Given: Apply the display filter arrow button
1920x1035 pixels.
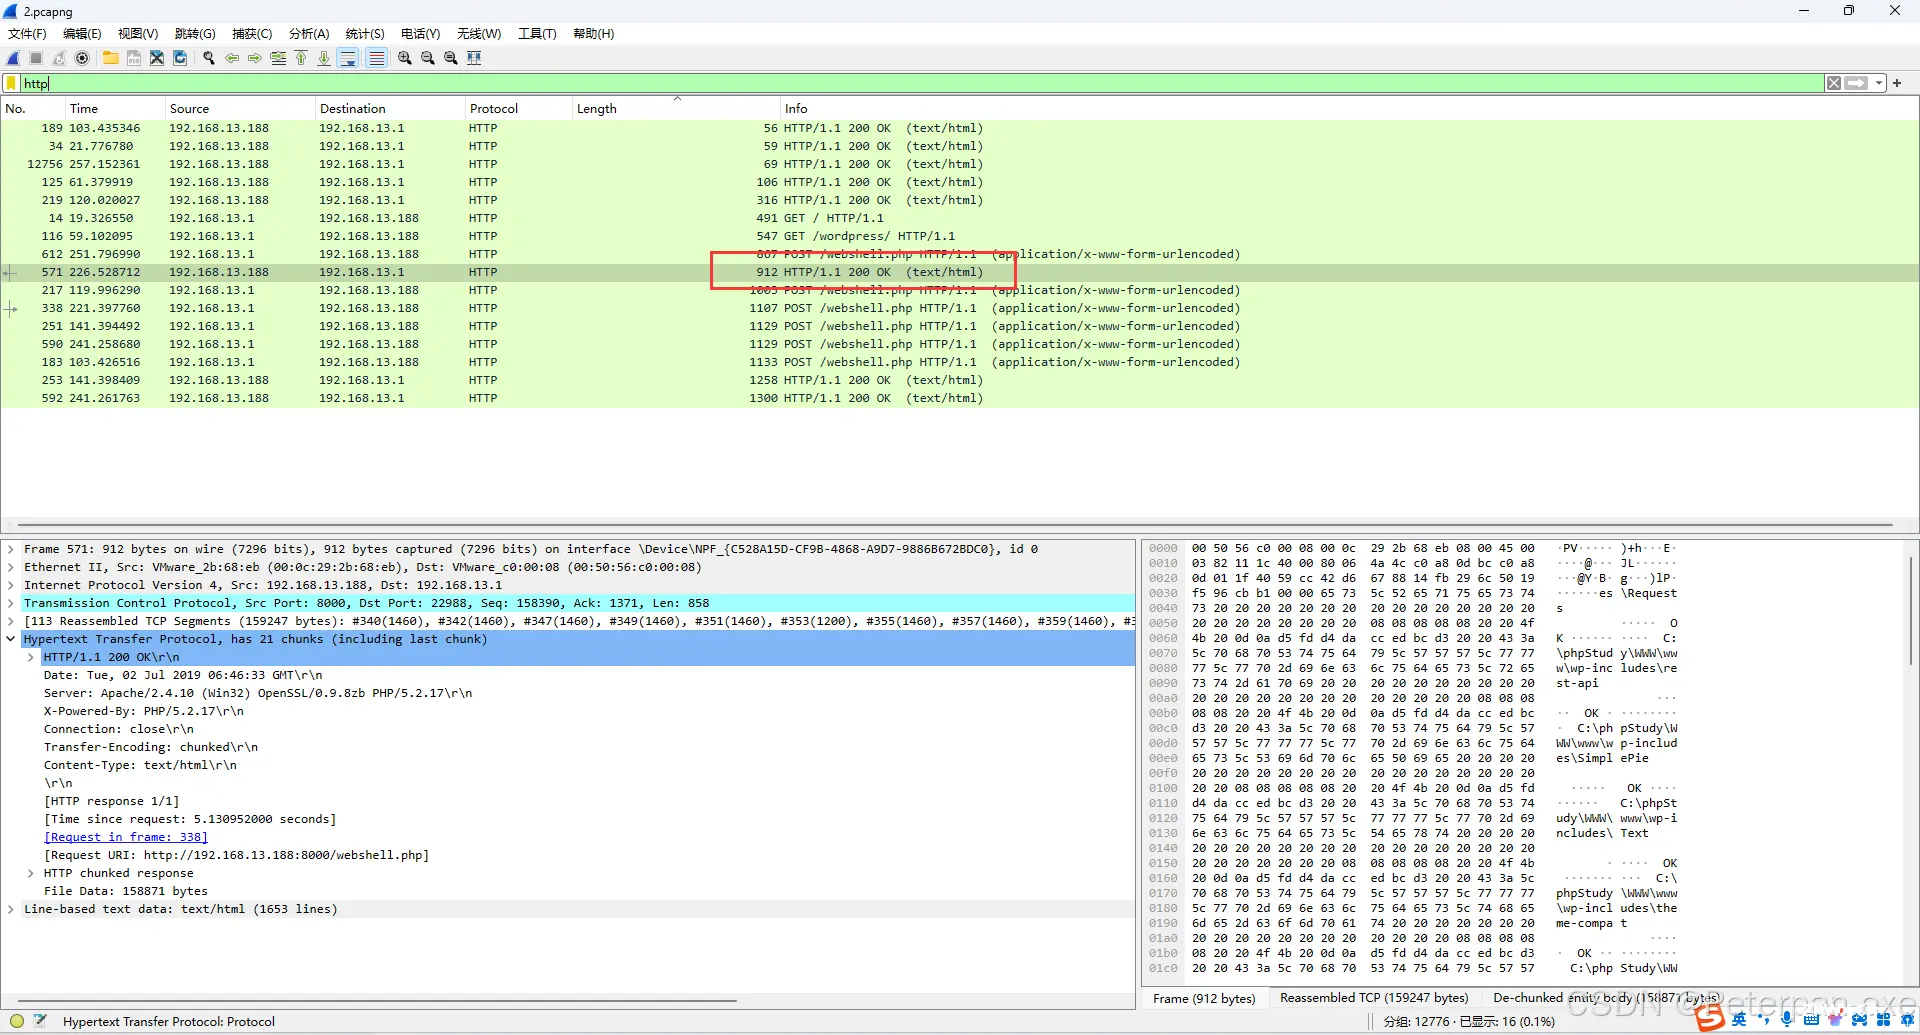Looking at the screenshot, I should coord(1856,83).
